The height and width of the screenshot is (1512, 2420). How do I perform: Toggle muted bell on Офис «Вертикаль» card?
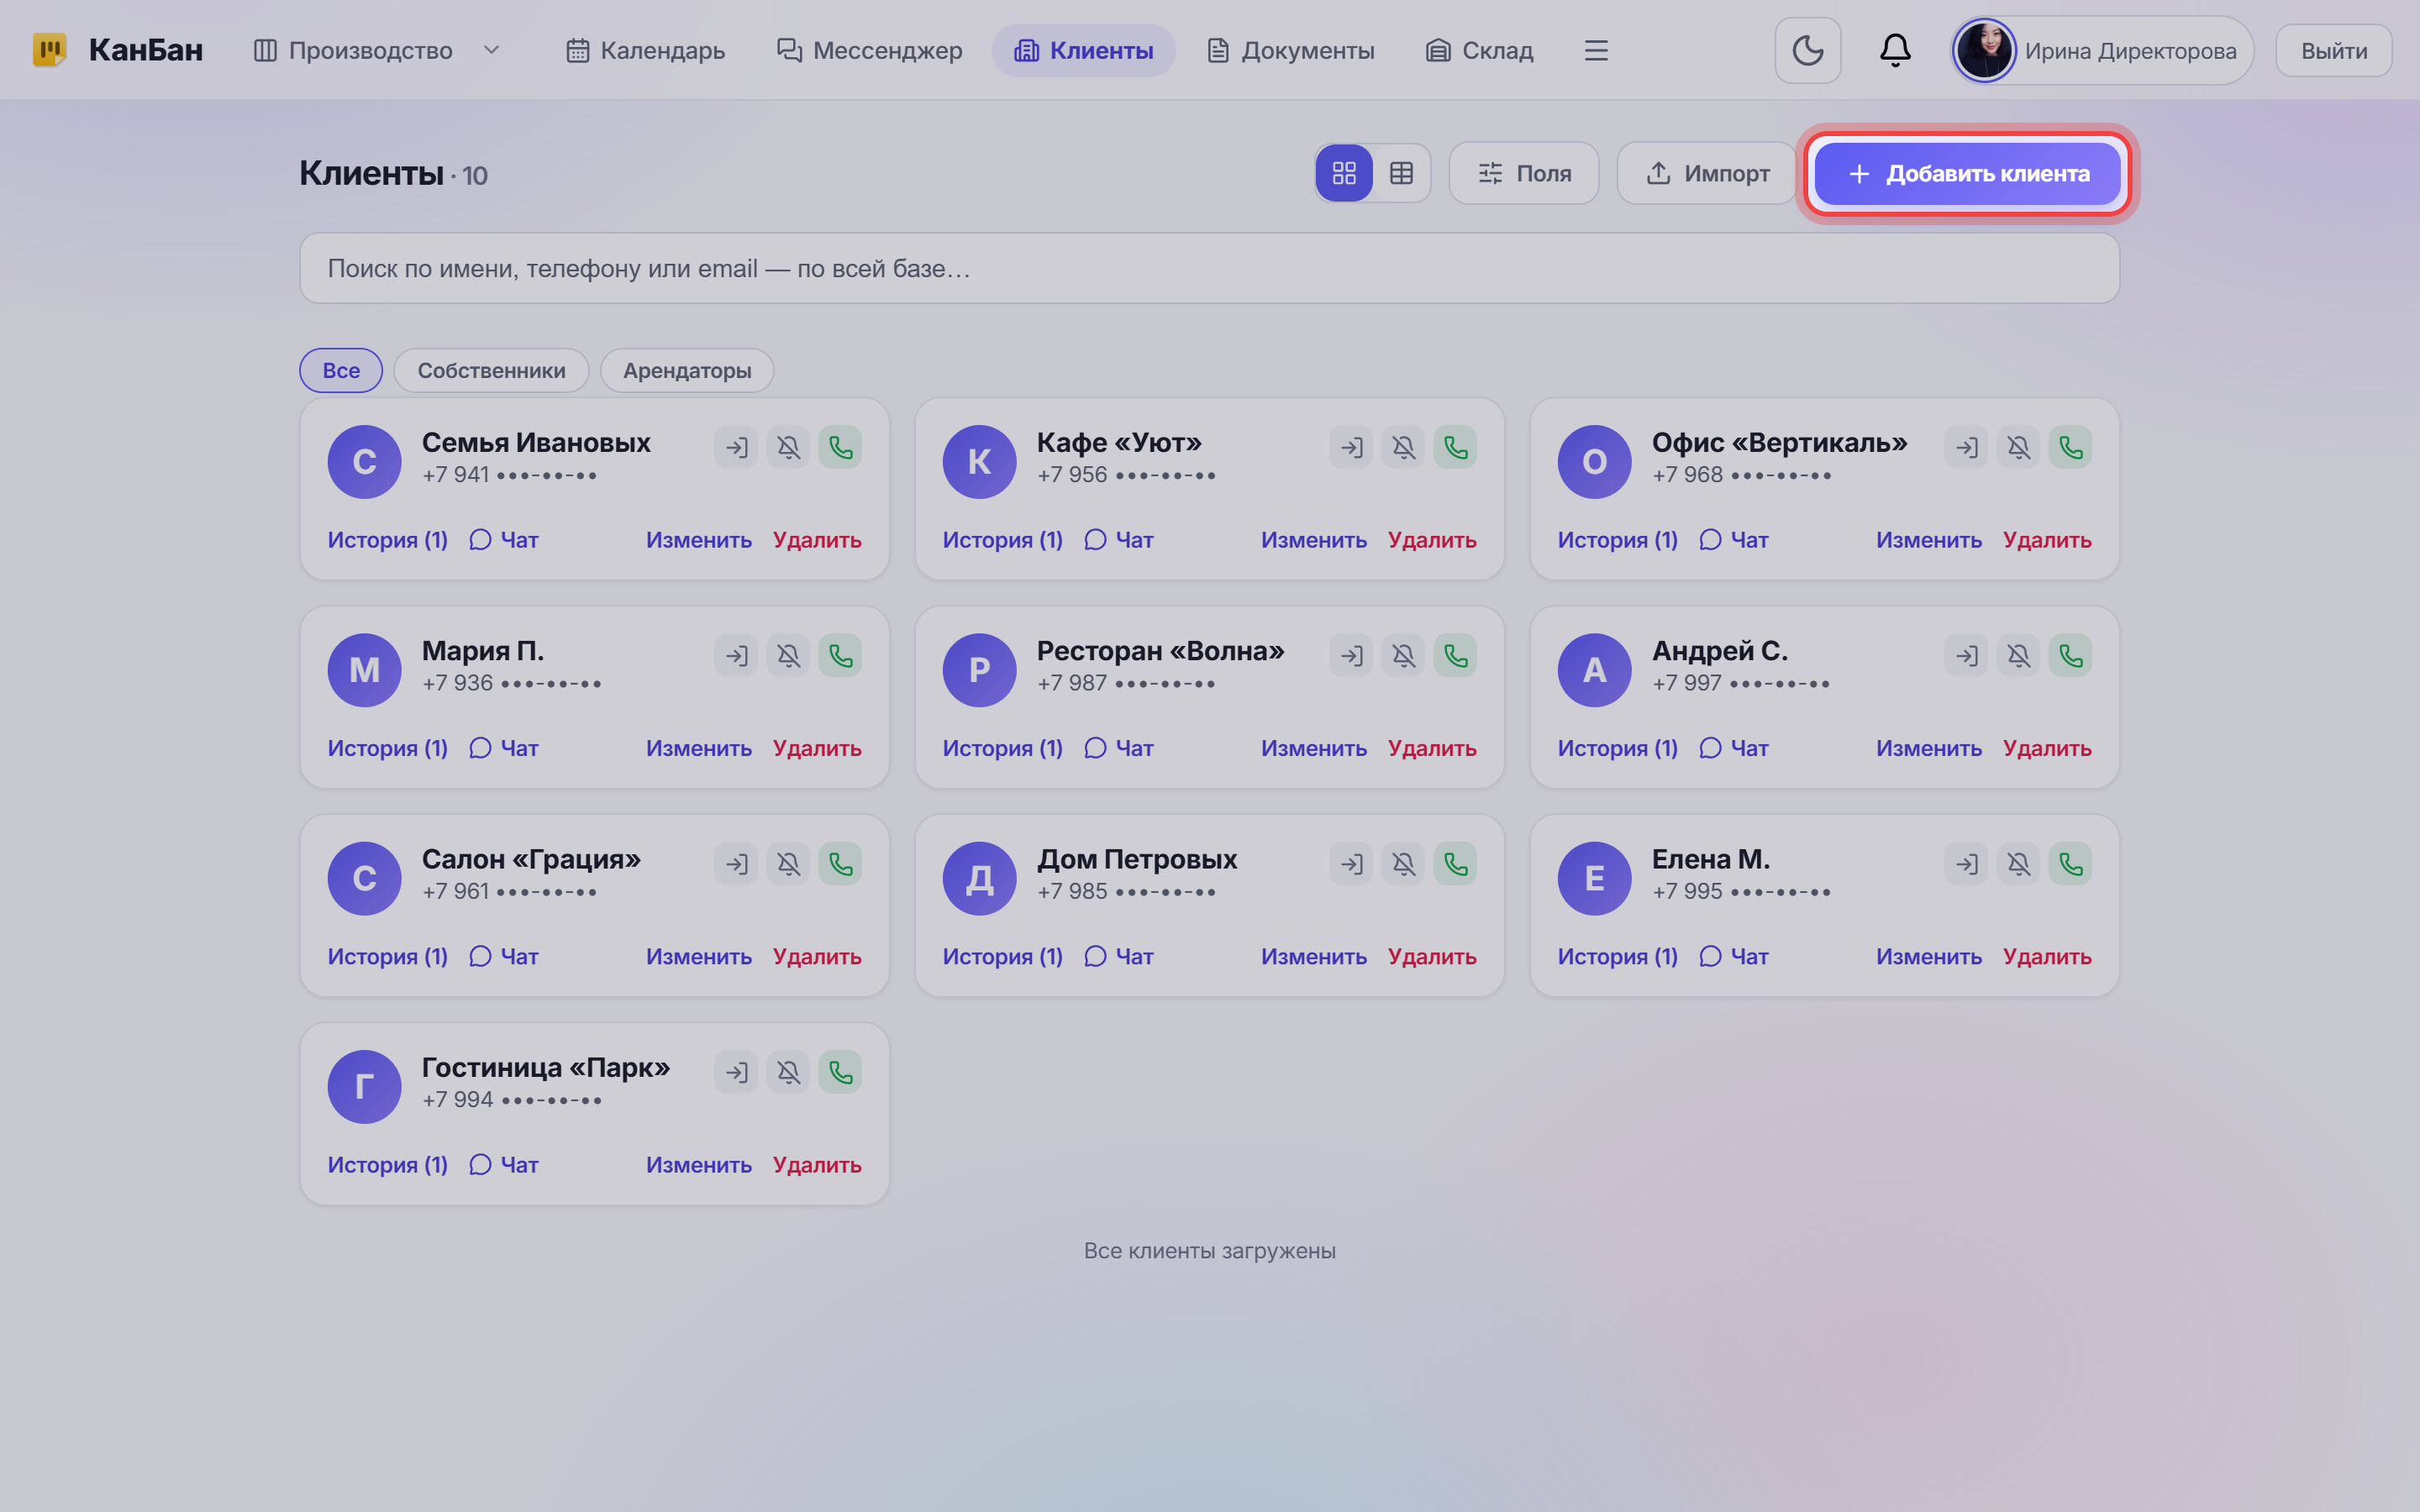tap(2018, 447)
